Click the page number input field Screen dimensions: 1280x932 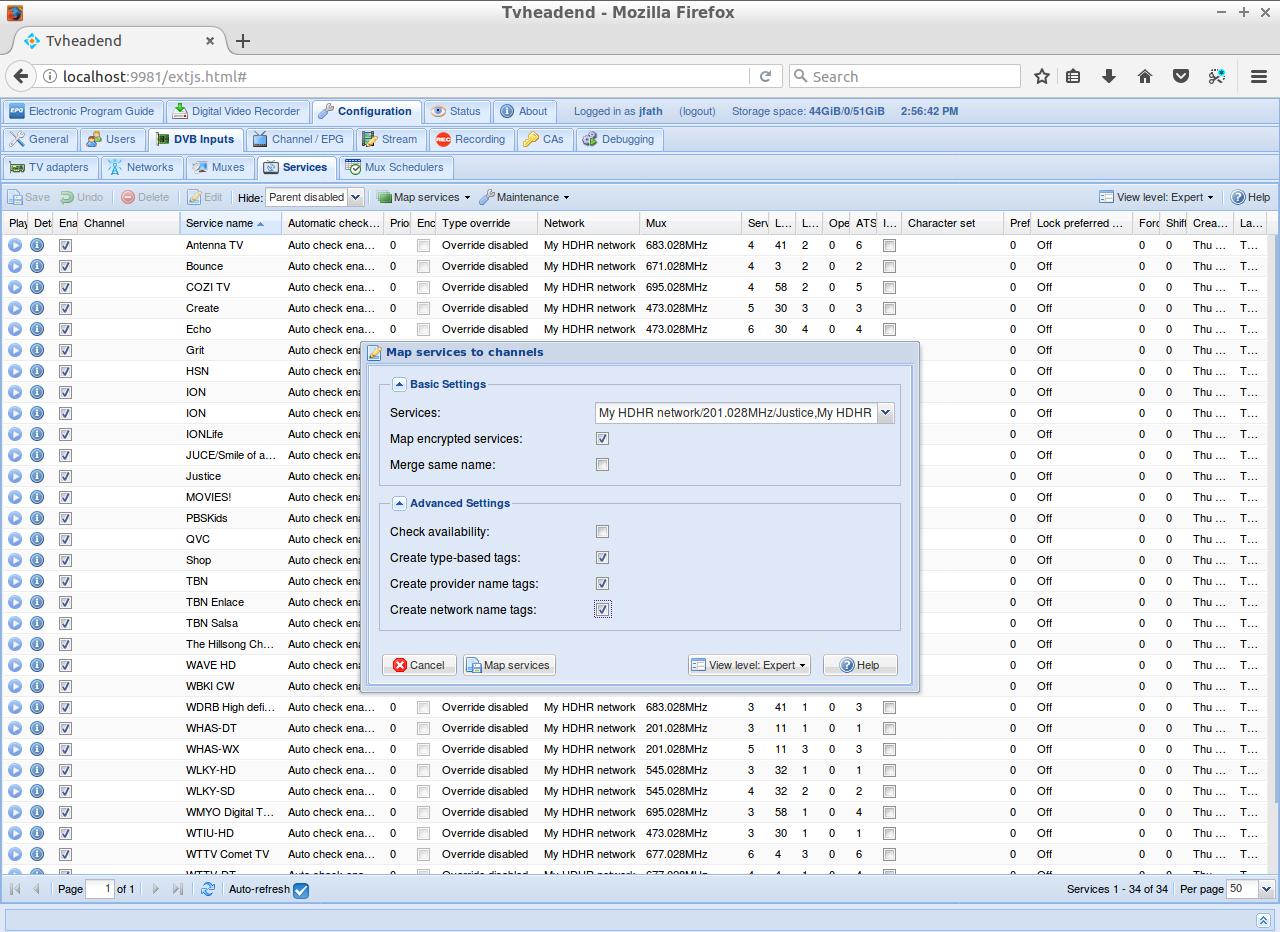99,889
